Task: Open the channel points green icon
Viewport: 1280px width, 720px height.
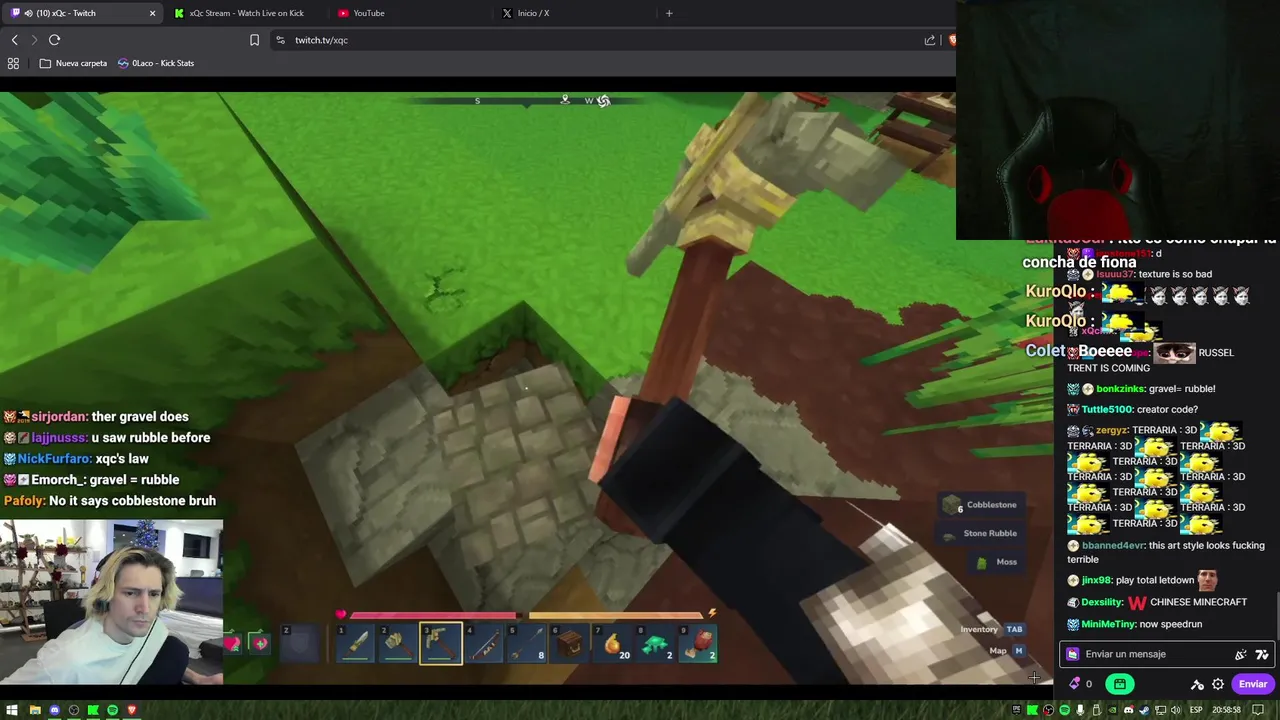Action: pos(1119,684)
